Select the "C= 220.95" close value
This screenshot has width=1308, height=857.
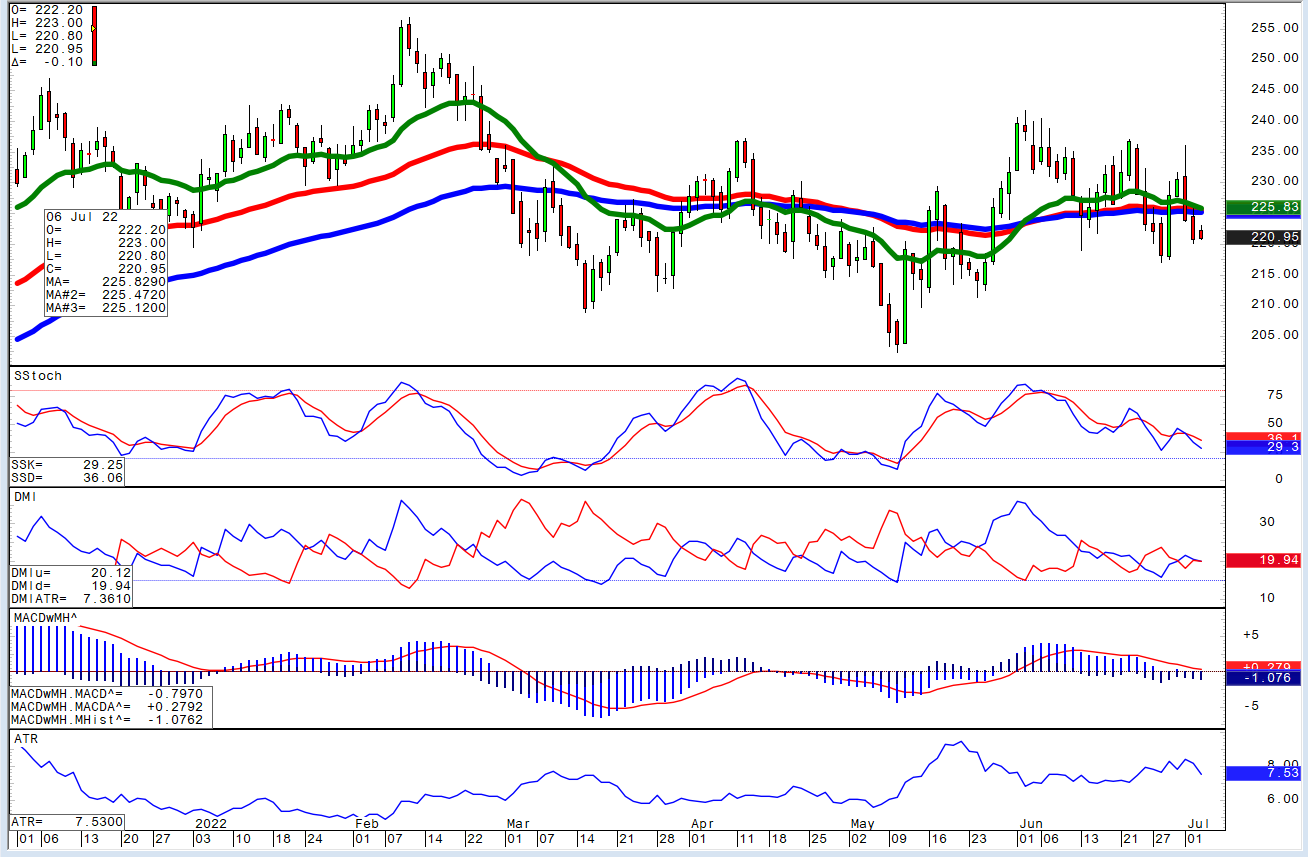pos(105,270)
